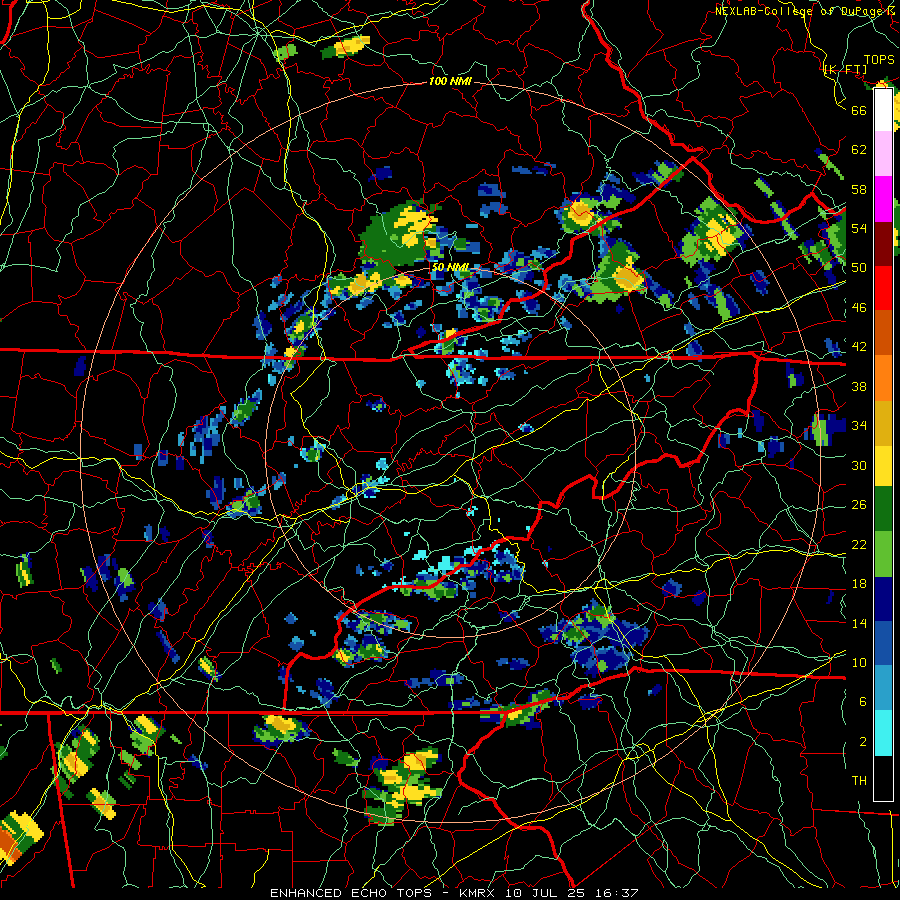900x900 pixels.
Task: Click the 62 value on legend scale
Action: click(x=859, y=149)
